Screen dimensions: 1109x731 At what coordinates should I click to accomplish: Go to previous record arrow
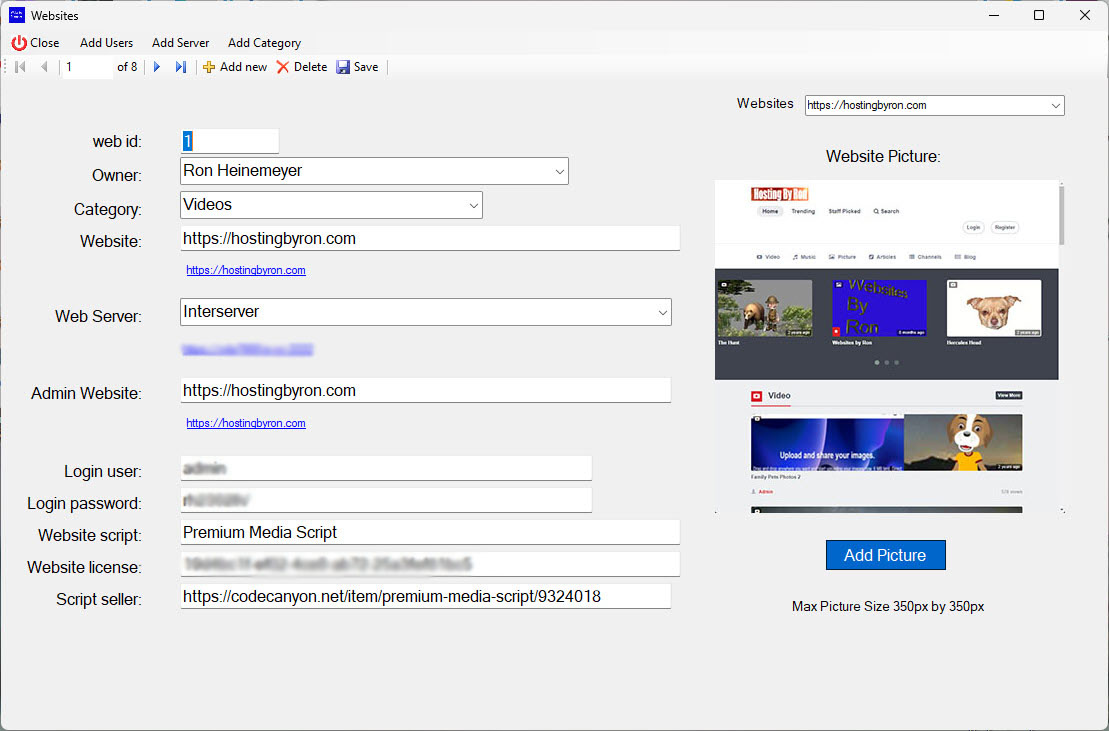tap(44, 67)
